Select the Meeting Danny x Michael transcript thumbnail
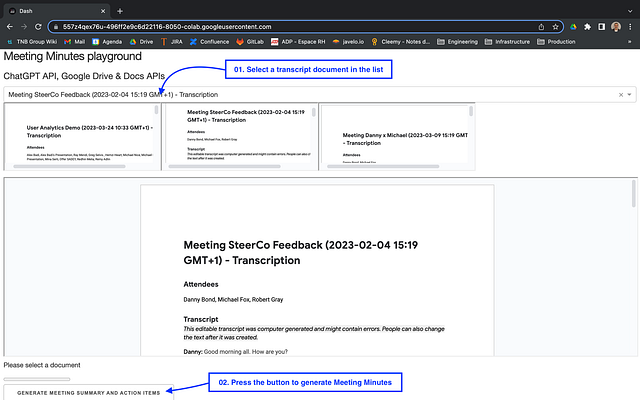The width and height of the screenshot is (640, 400). [397, 137]
